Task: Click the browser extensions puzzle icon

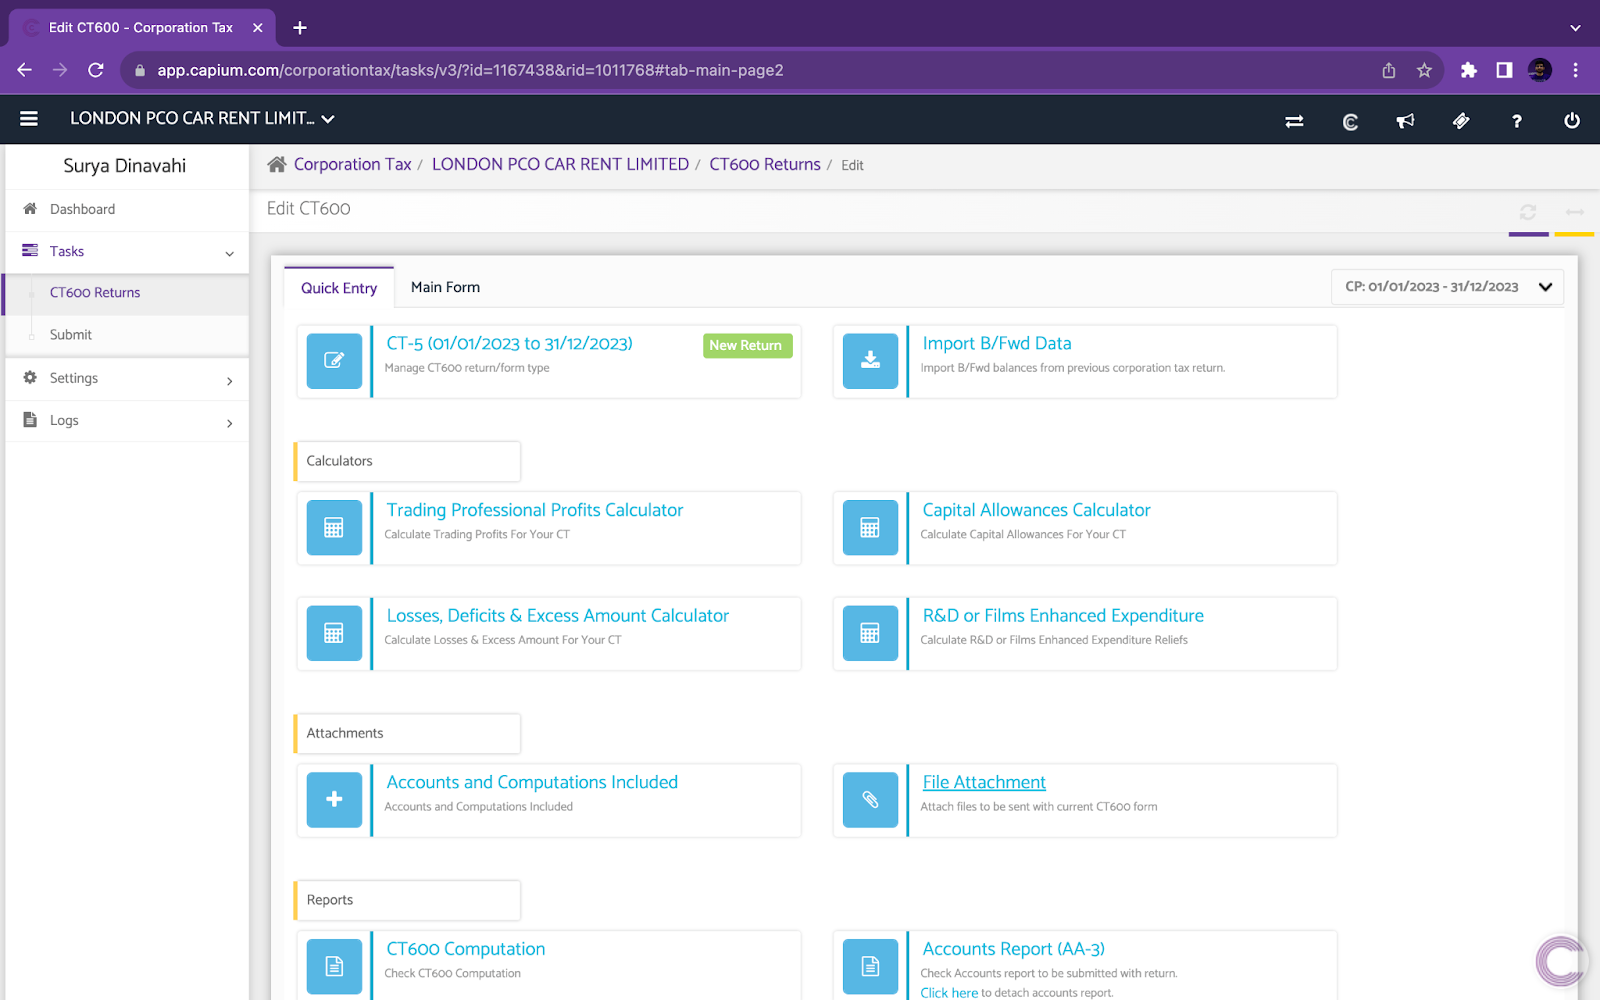Action: coord(1468,70)
